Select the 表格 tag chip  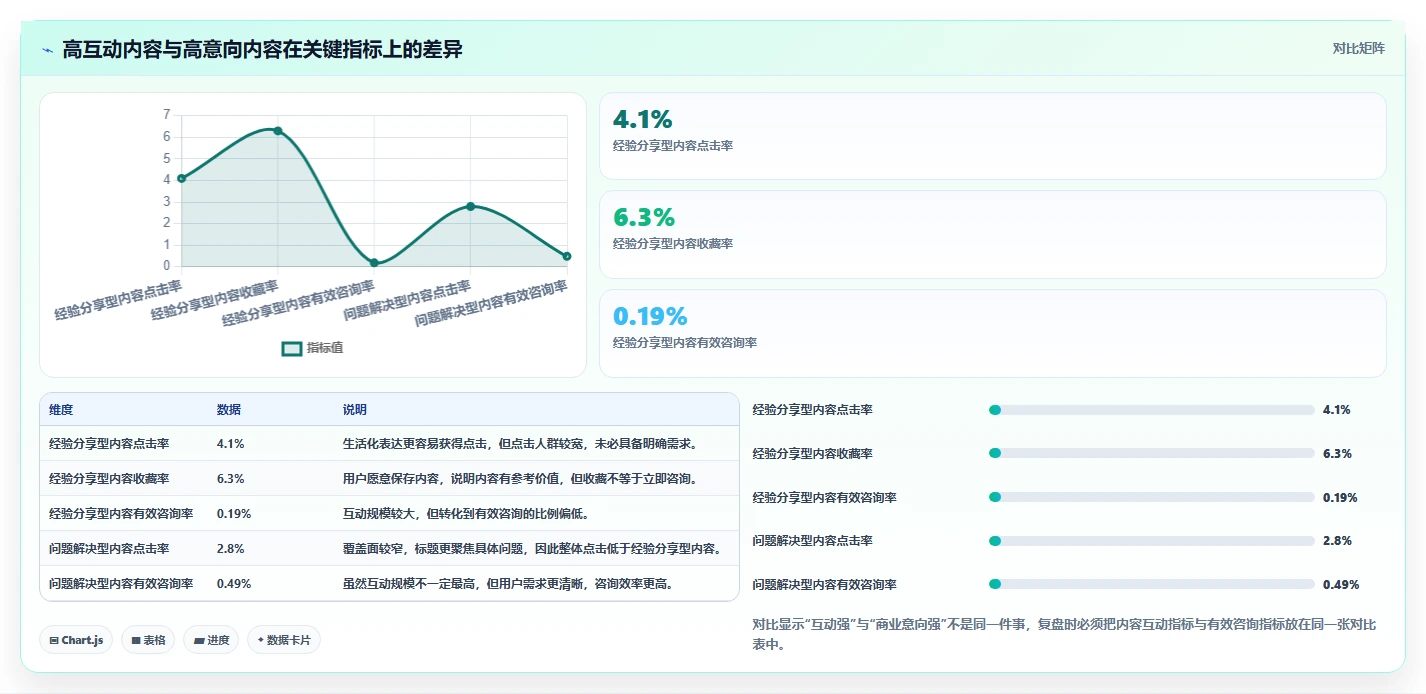pyautogui.click(x=148, y=640)
